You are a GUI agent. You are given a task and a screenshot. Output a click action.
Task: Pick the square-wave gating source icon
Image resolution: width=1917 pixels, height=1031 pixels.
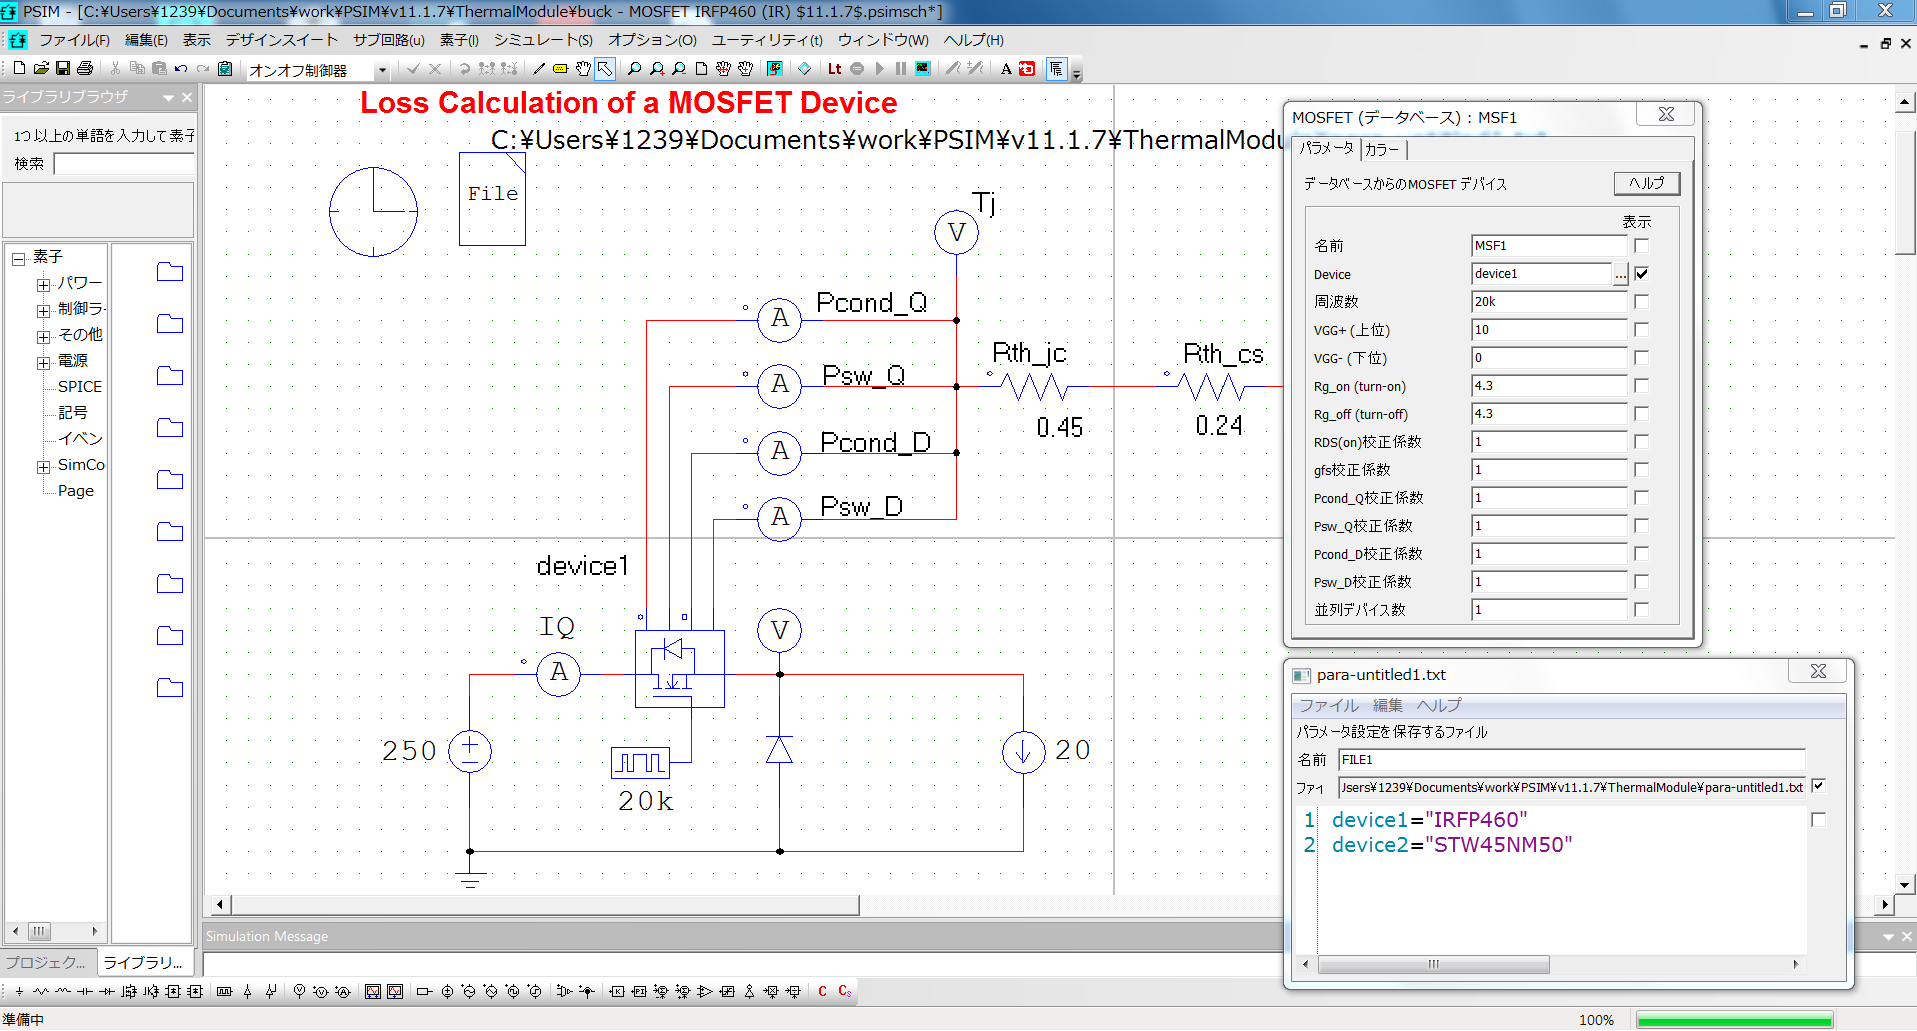(x=226, y=991)
